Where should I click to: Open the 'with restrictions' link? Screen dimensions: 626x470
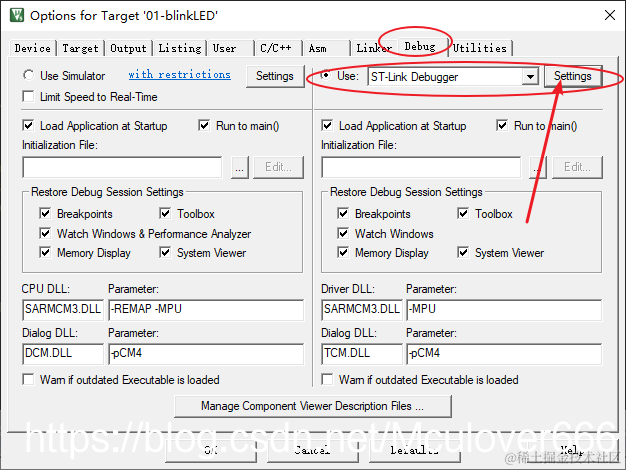pos(180,75)
